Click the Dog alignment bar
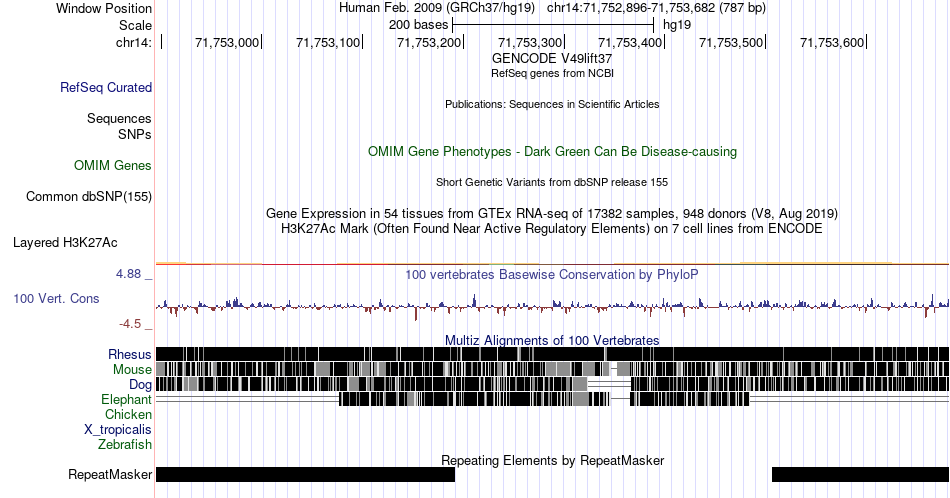950x498 pixels. [x=552, y=384]
